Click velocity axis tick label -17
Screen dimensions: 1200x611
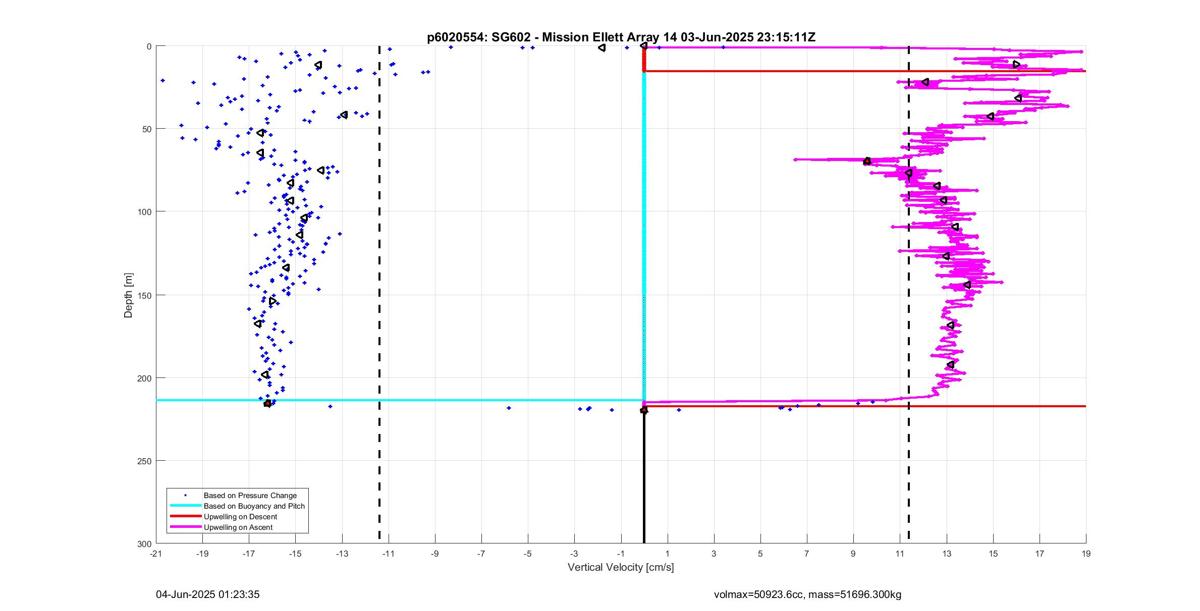click(249, 553)
